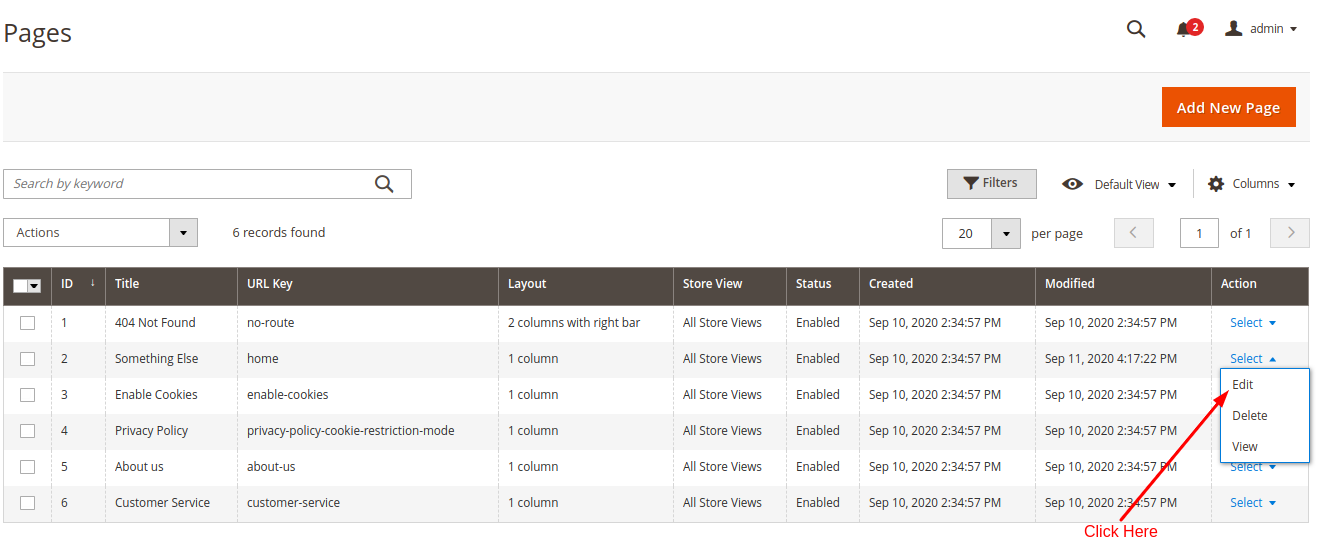This screenshot has width=1323, height=546.
Task: Submit keyword search magnifier button
Action: coord(384,184)
